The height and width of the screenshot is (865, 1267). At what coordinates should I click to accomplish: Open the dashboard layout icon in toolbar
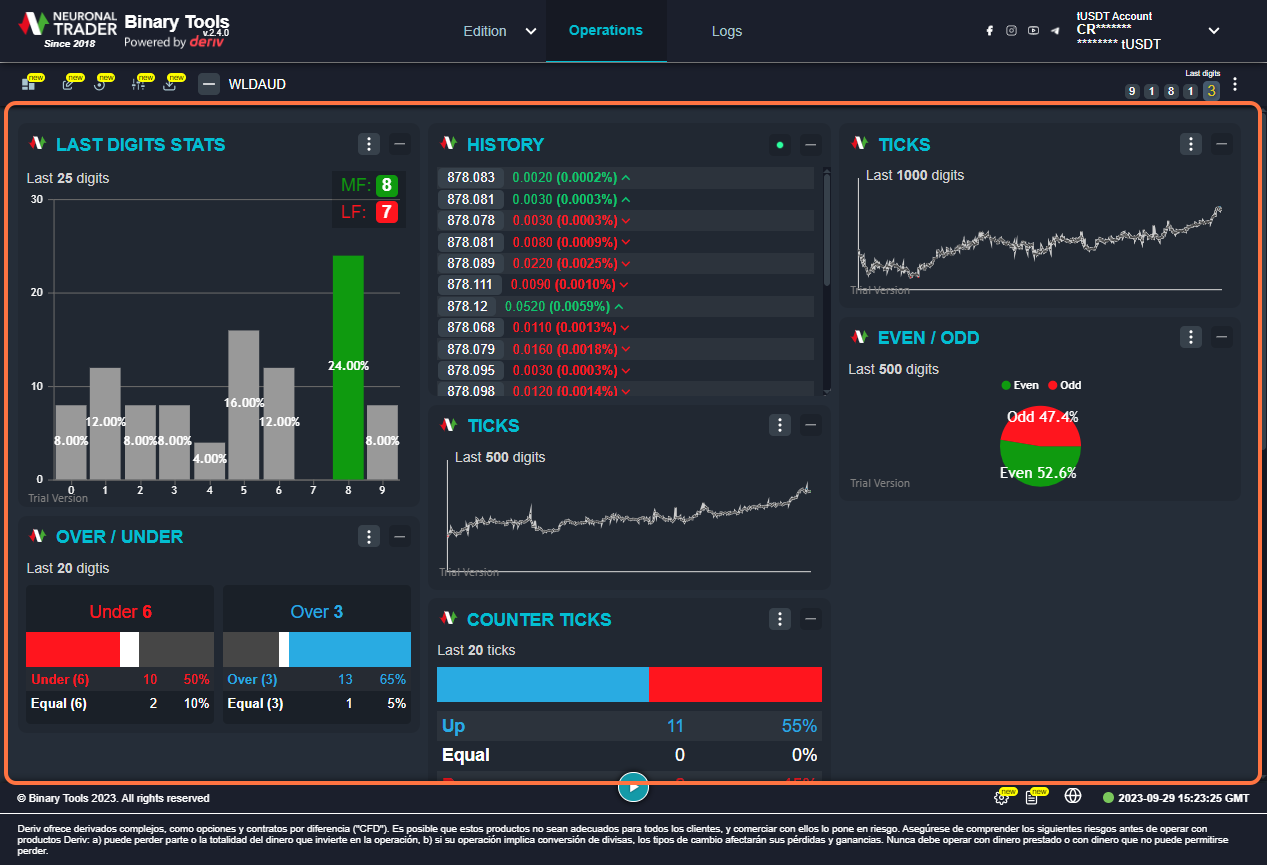29,85
